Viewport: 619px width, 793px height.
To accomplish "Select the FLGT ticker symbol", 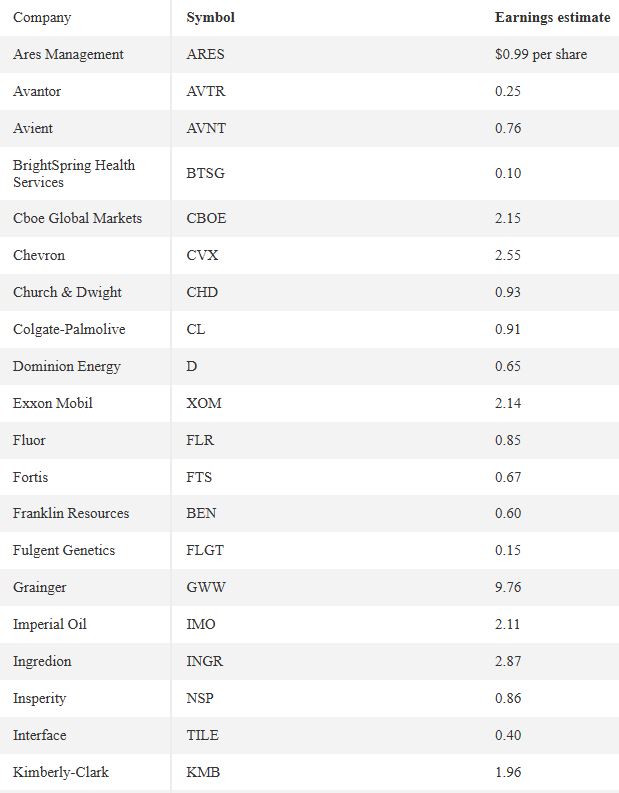I will click(x=204, y=550).
